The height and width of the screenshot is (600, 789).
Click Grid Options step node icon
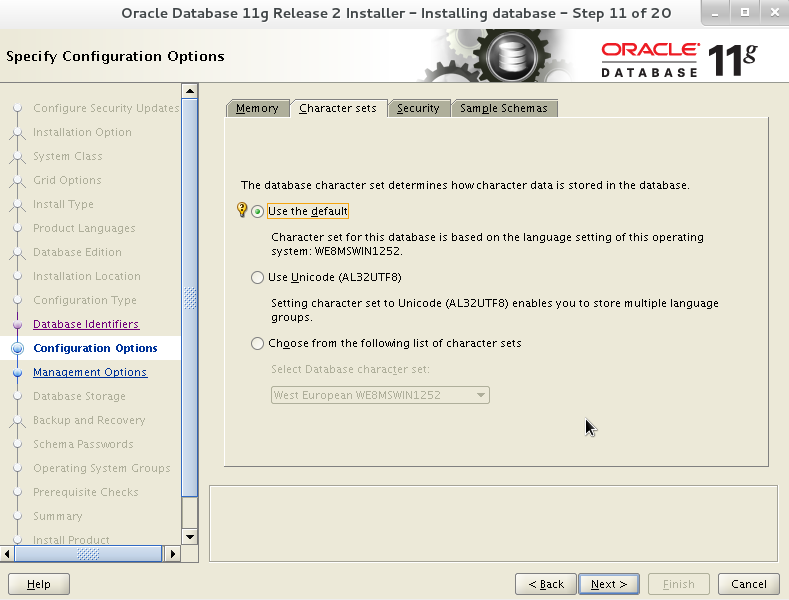[x=18, y=181]
